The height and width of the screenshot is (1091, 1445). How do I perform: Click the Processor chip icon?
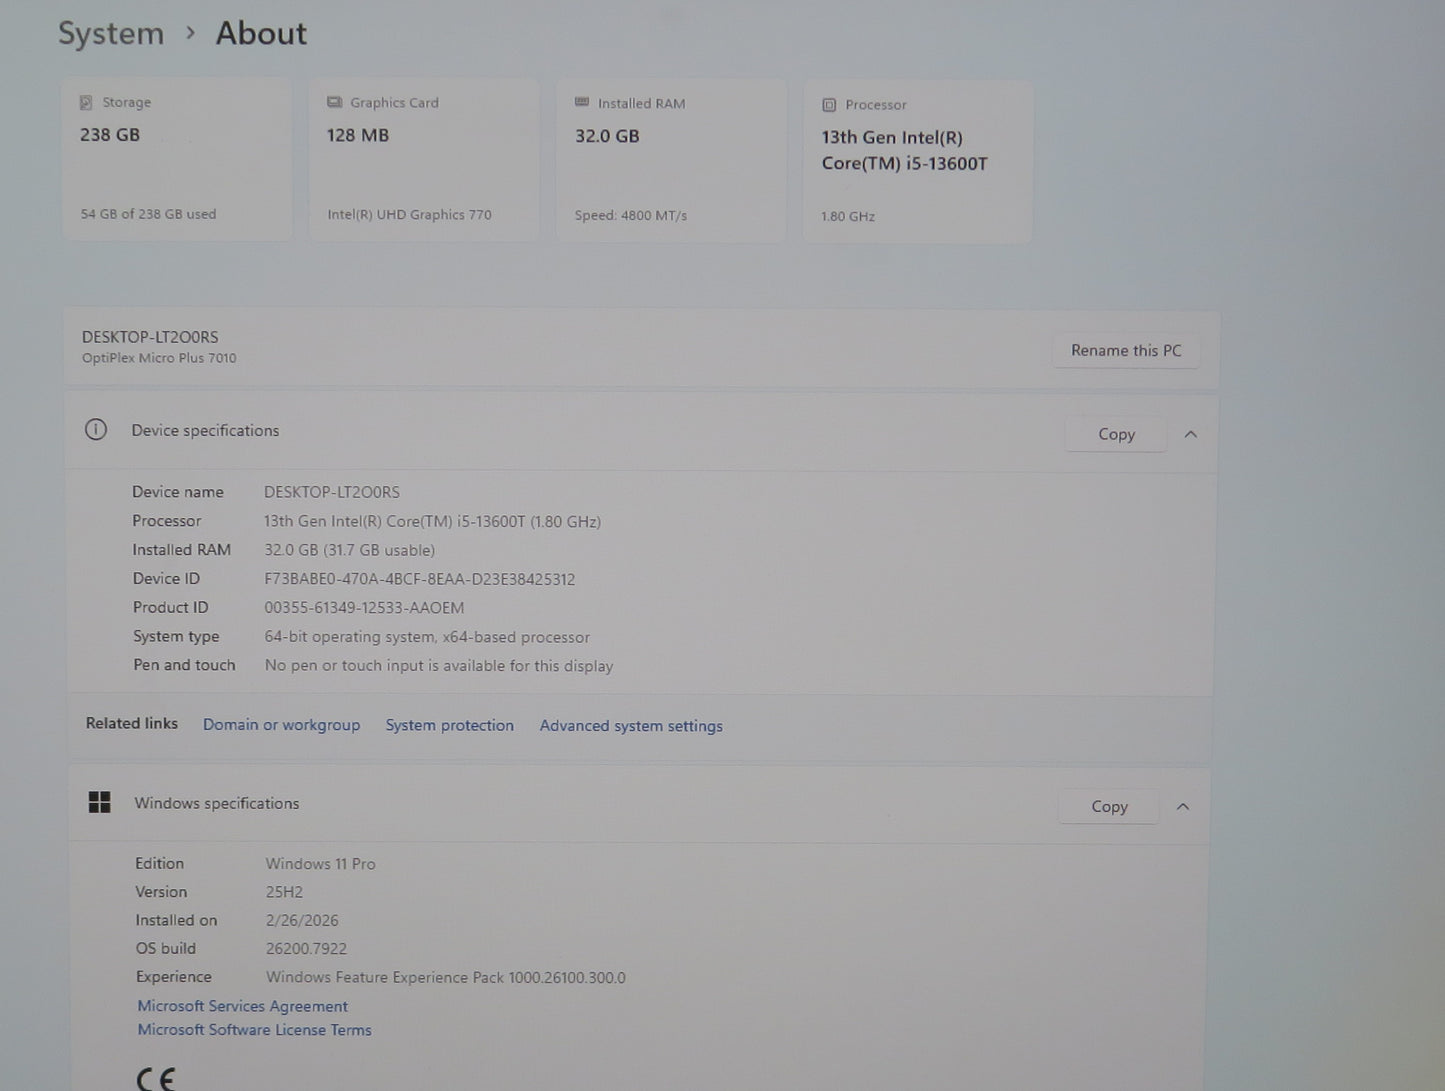829,105
